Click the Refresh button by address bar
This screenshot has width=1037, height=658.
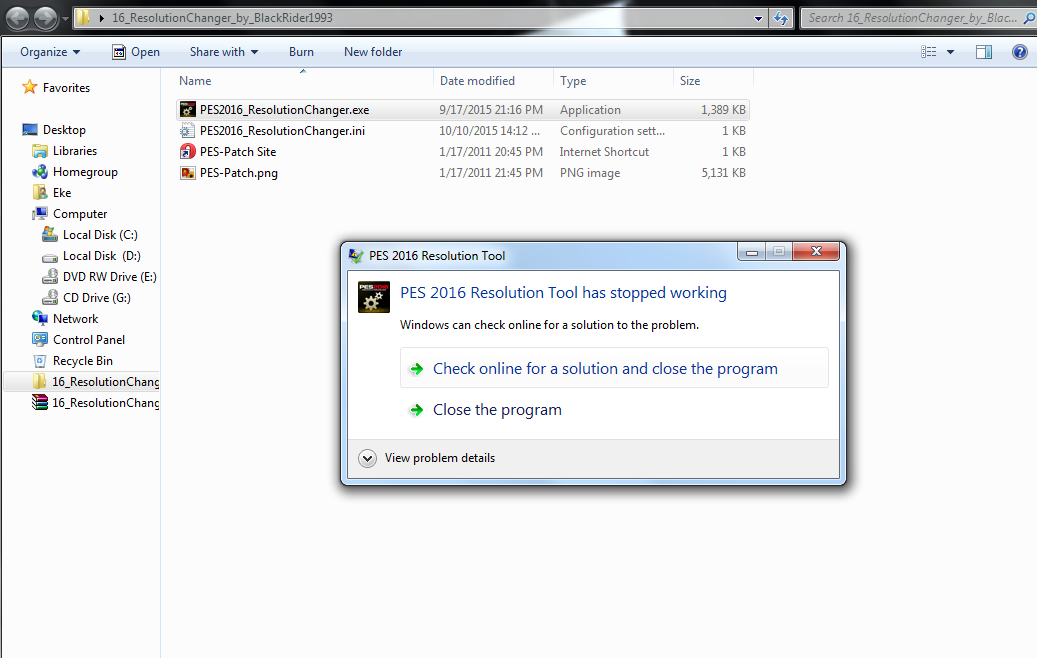pyautogui.click(x=781, y=19)
